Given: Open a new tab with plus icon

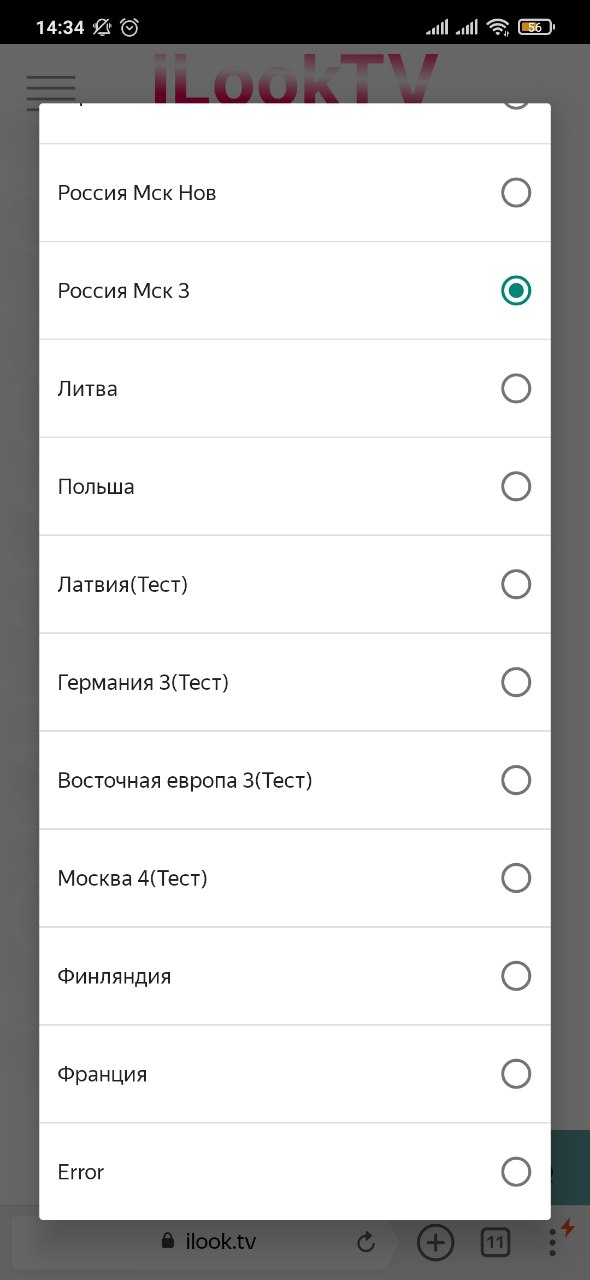Looking at the screenshot, I should point(435,1243).
